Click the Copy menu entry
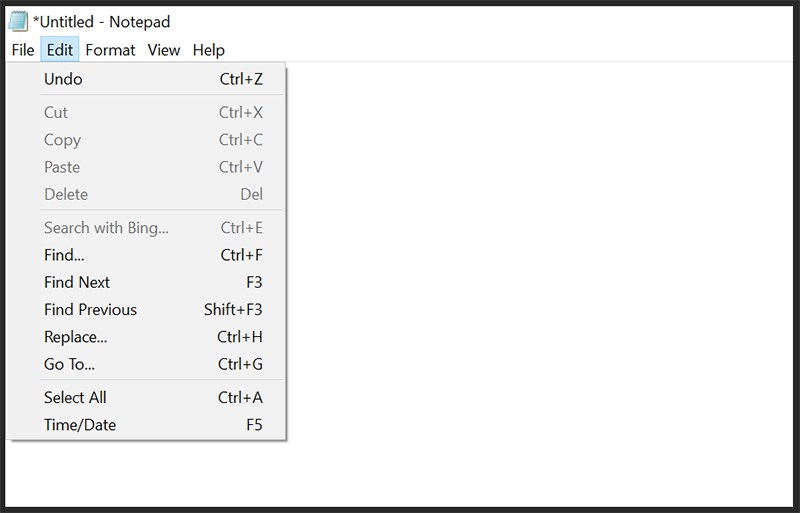Image resolution: width=800 pixels, height=513 pixels. pyautogui.click(x=62, y=140)
